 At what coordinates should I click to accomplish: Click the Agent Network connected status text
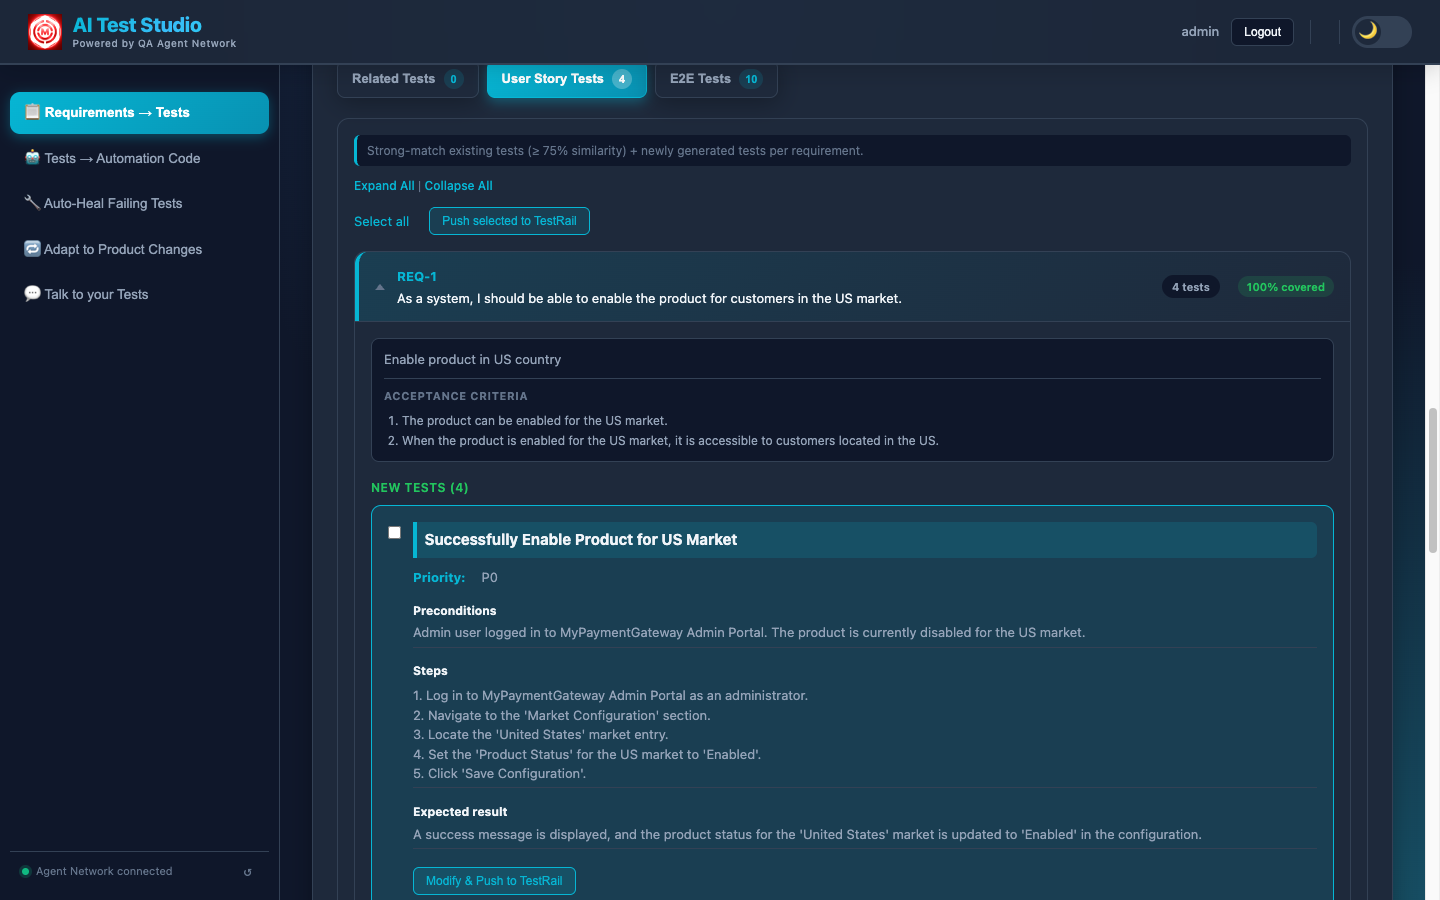point(104,872)
